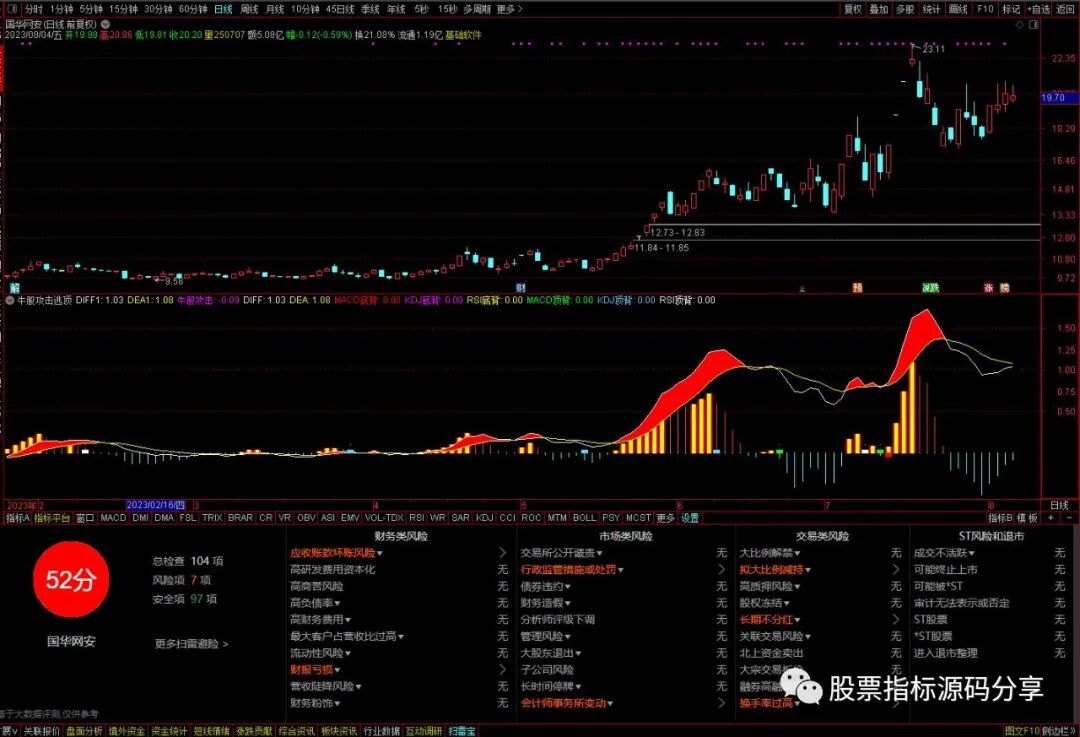The image size is (1080, 737).
Task: Click the diamond icon at chart top-right
Action: pyautogui.click(x=1020, y=24)
